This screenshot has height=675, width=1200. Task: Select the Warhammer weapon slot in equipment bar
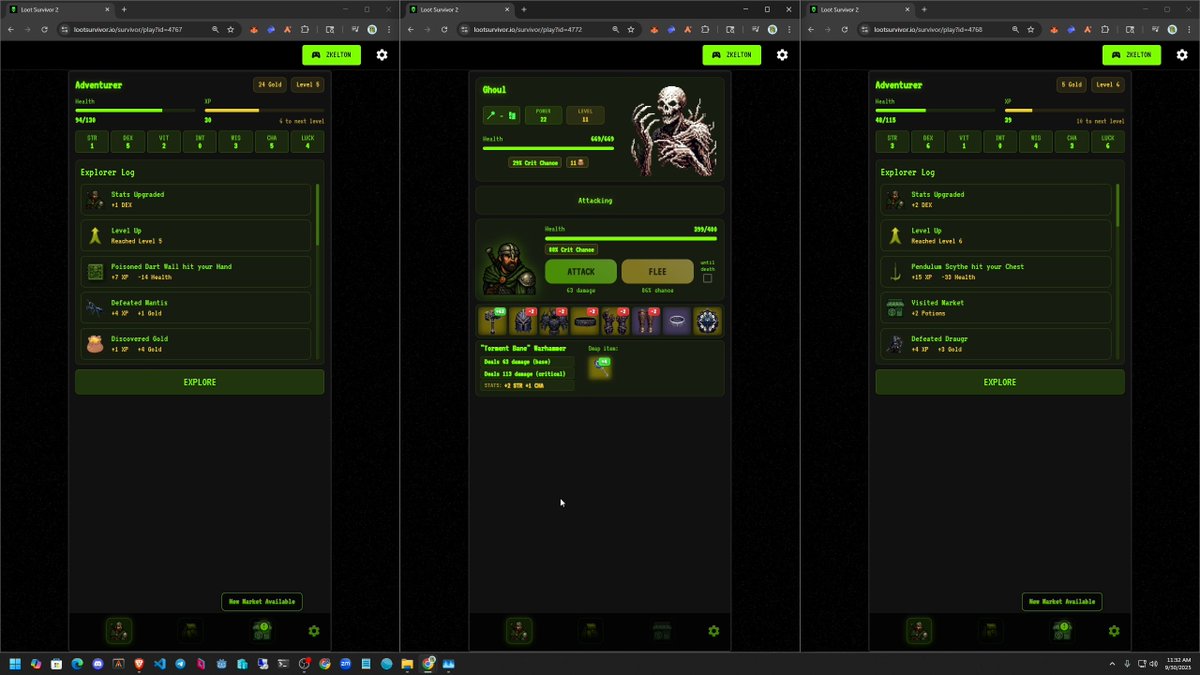[x=494, y=321]
